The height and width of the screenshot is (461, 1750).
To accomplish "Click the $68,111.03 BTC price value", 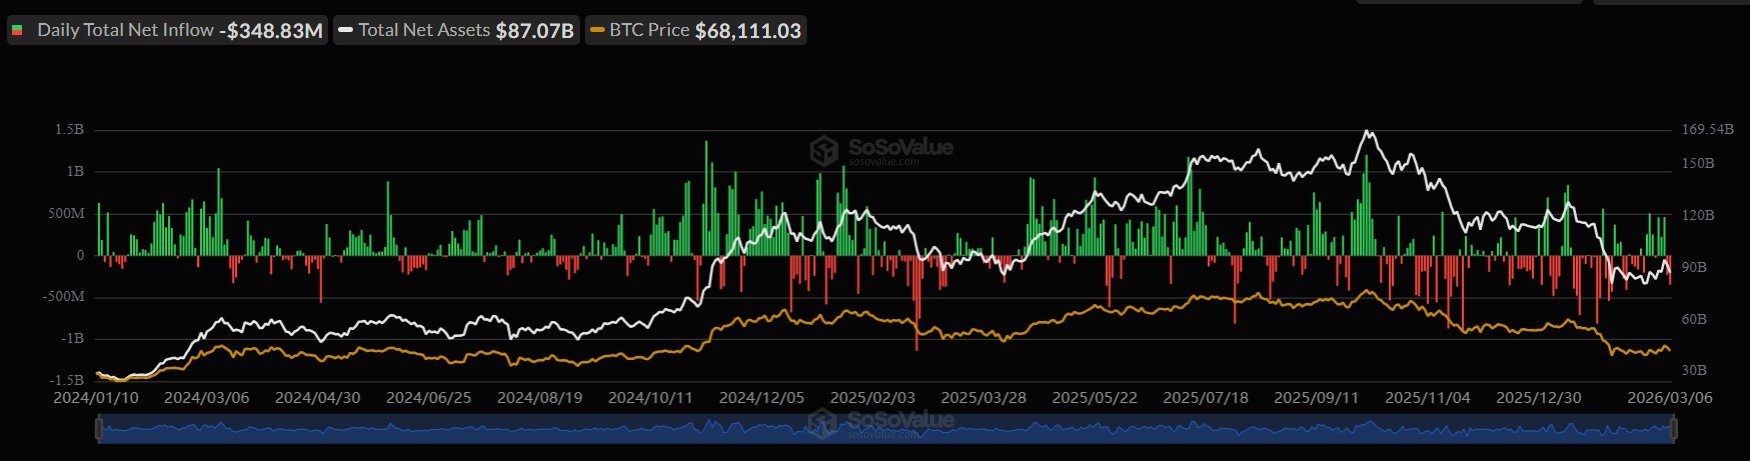I will click(x=748, y=31).
